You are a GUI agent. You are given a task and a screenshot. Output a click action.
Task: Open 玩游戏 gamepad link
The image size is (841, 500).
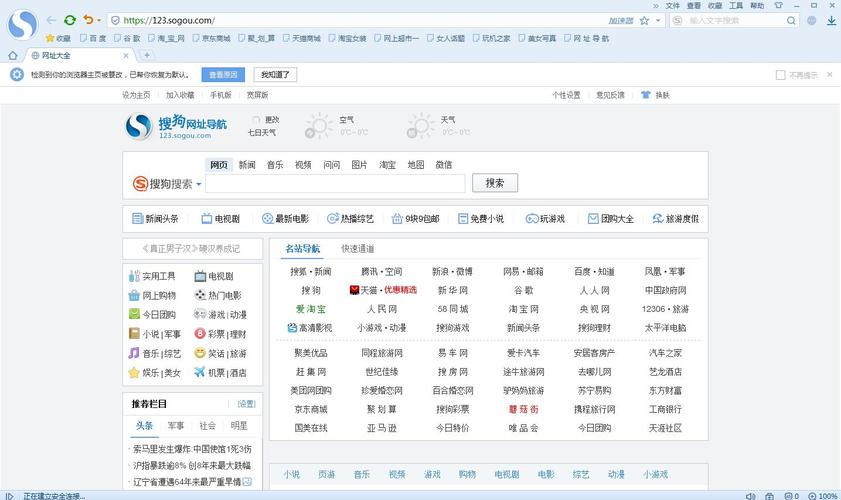pos(545,219)
